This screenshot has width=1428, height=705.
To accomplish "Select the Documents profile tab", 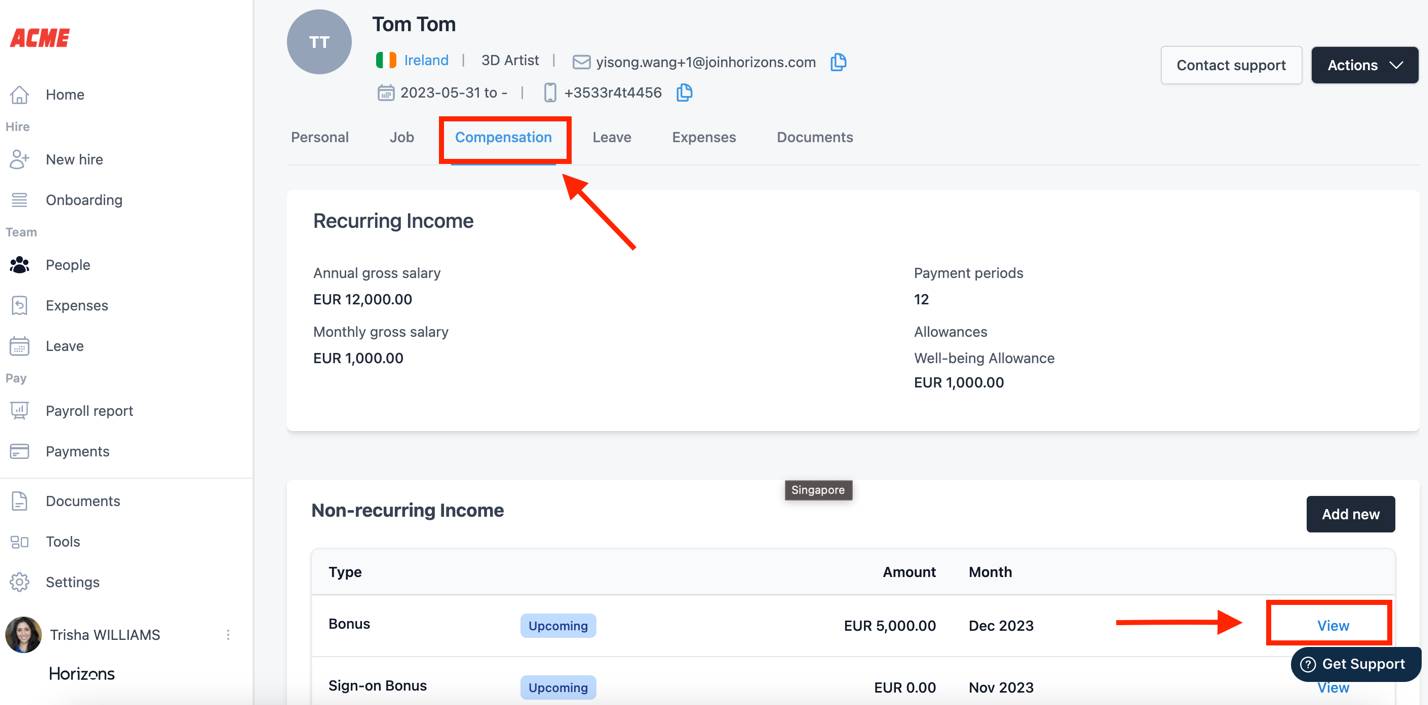I will pos(814,138).
